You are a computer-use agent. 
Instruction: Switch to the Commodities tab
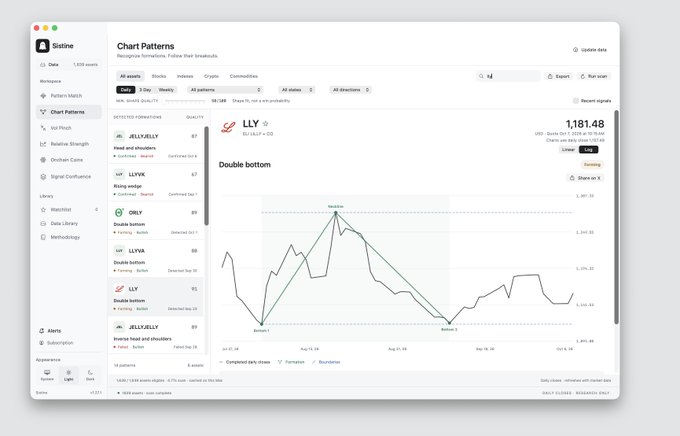coord(244,76)
